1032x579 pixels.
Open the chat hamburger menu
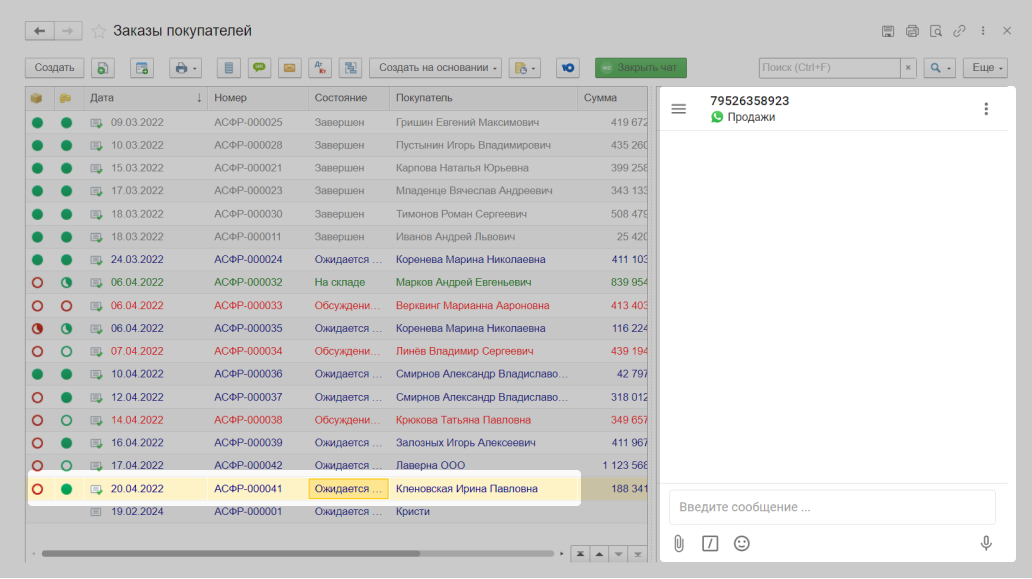679,109
